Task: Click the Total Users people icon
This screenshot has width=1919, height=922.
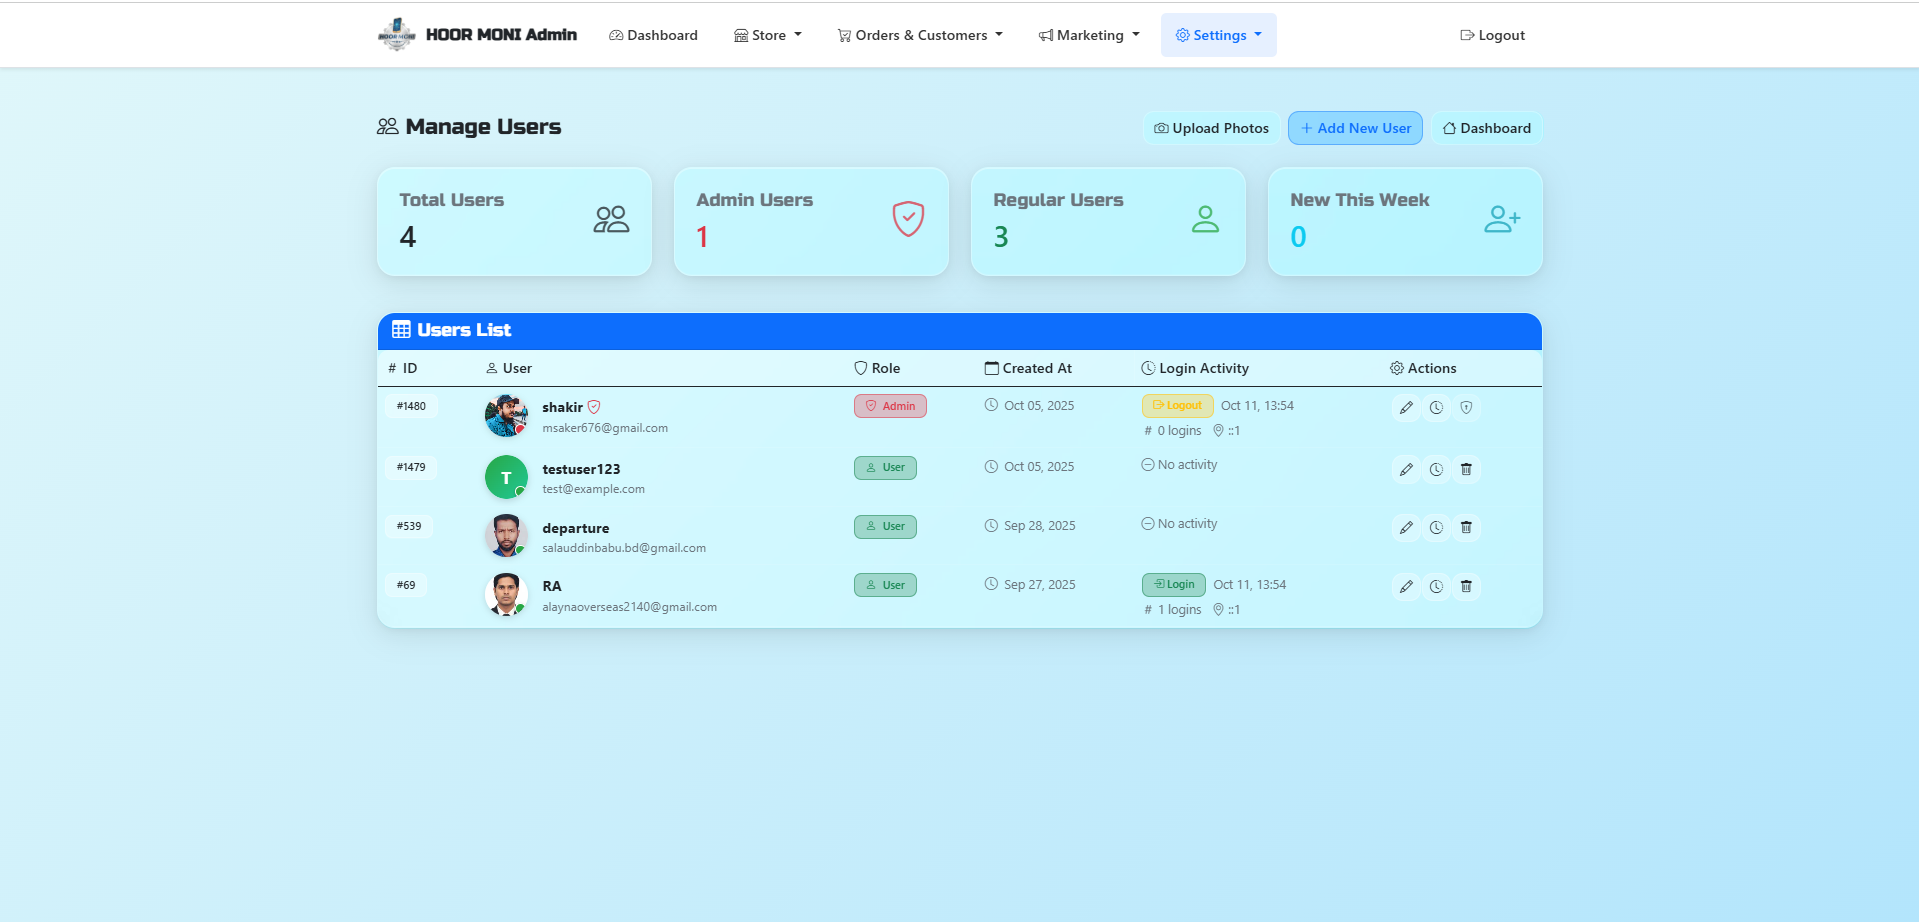Action: pyautogui.click(x=611, y=219)
